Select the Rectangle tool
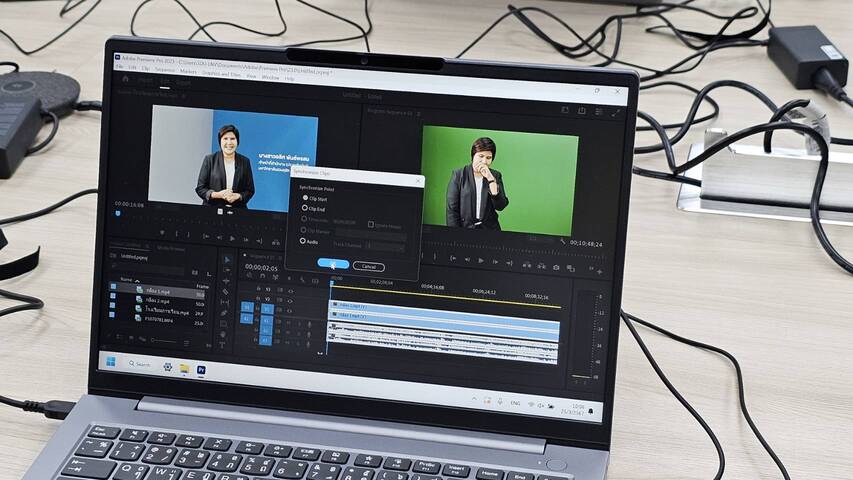 [x=224, y=324]
